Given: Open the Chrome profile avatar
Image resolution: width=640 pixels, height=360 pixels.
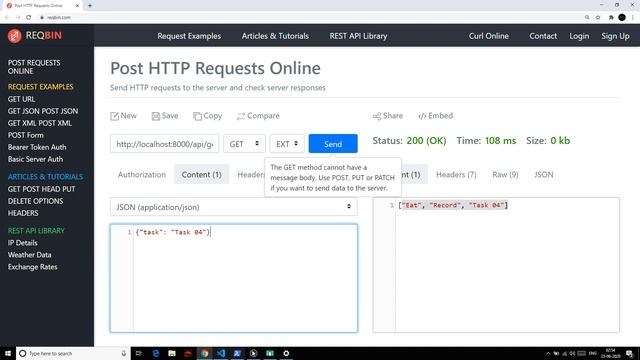Looking at the screenshot, I should [622, 17].
